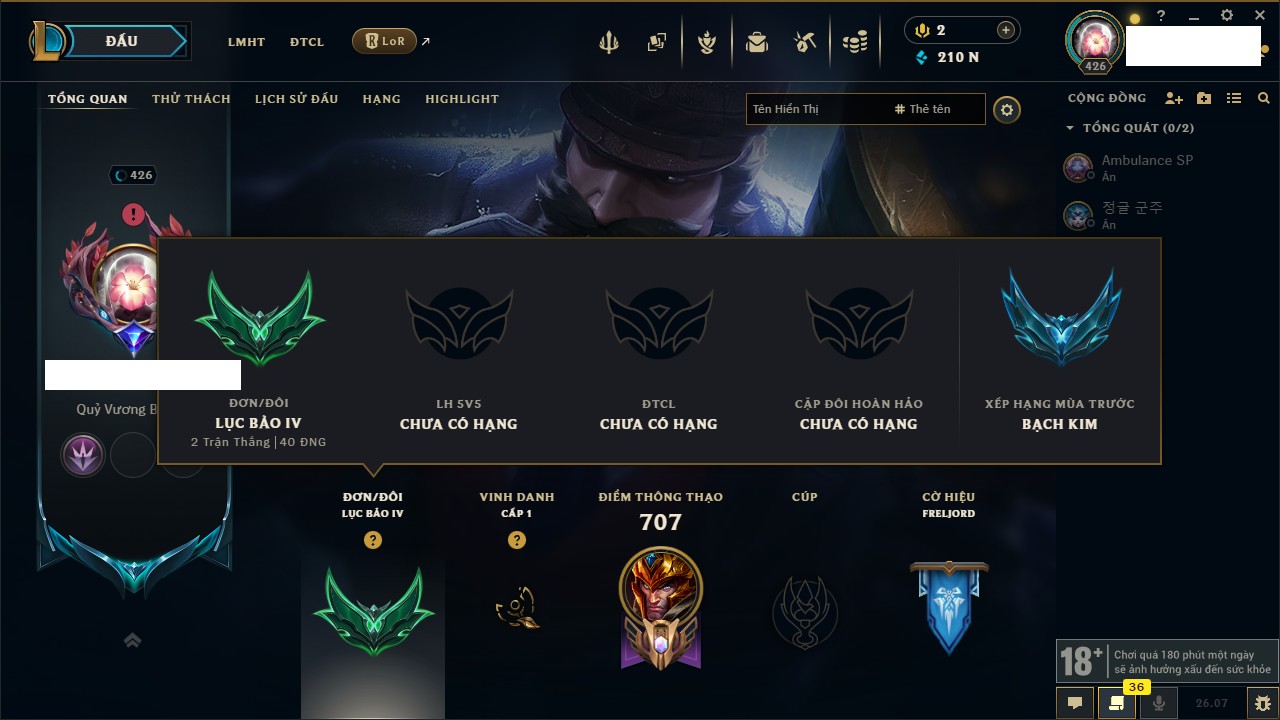
Task: Open the Clash trident icon
Action: tap(609, 42)
